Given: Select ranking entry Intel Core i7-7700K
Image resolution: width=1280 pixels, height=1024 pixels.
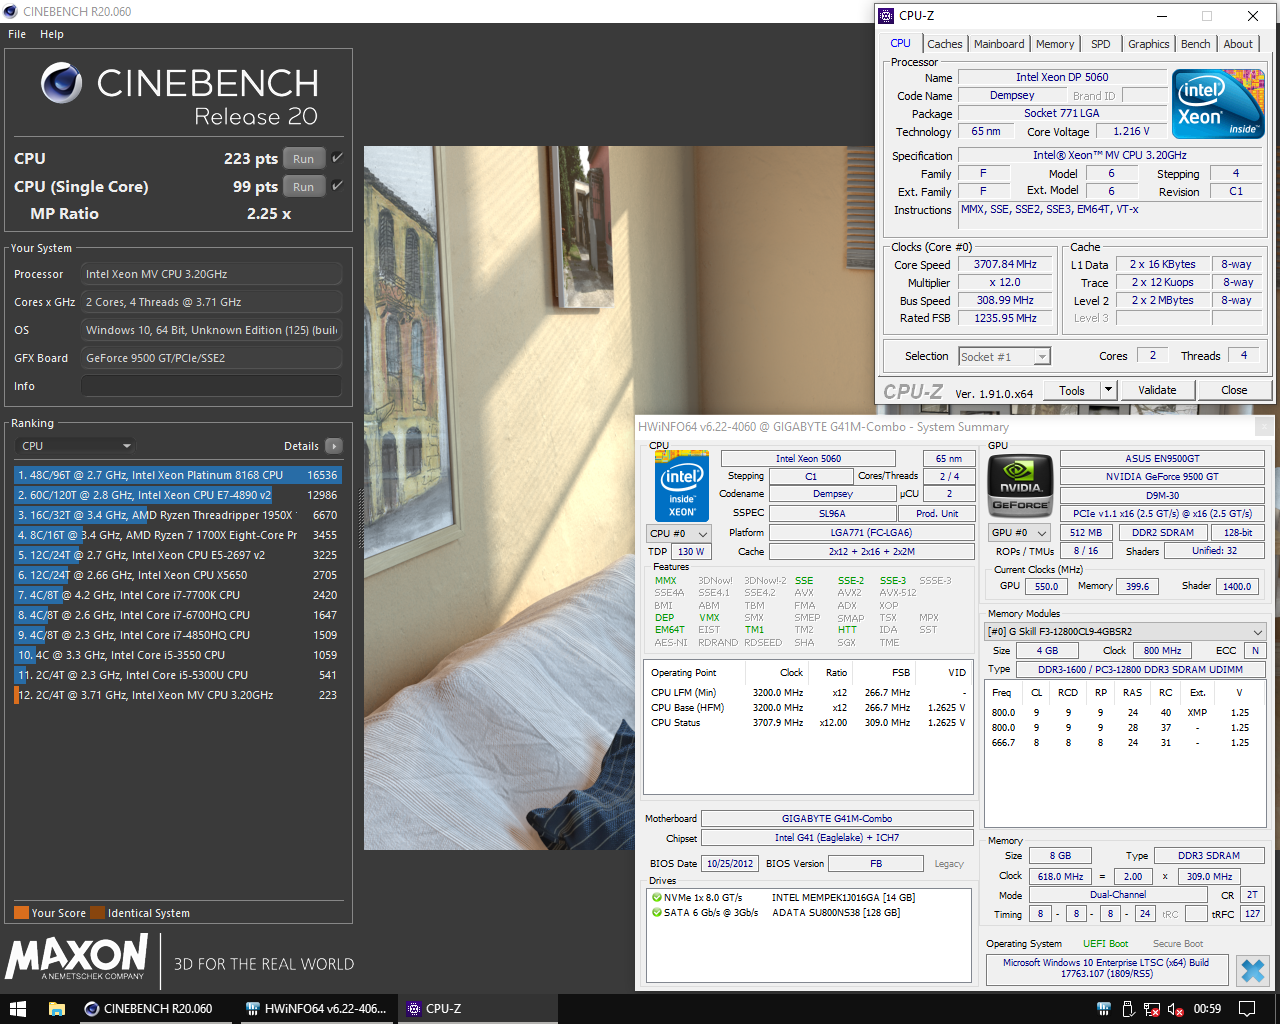Looking at the screenshot, I should click(x=177, y=595).
